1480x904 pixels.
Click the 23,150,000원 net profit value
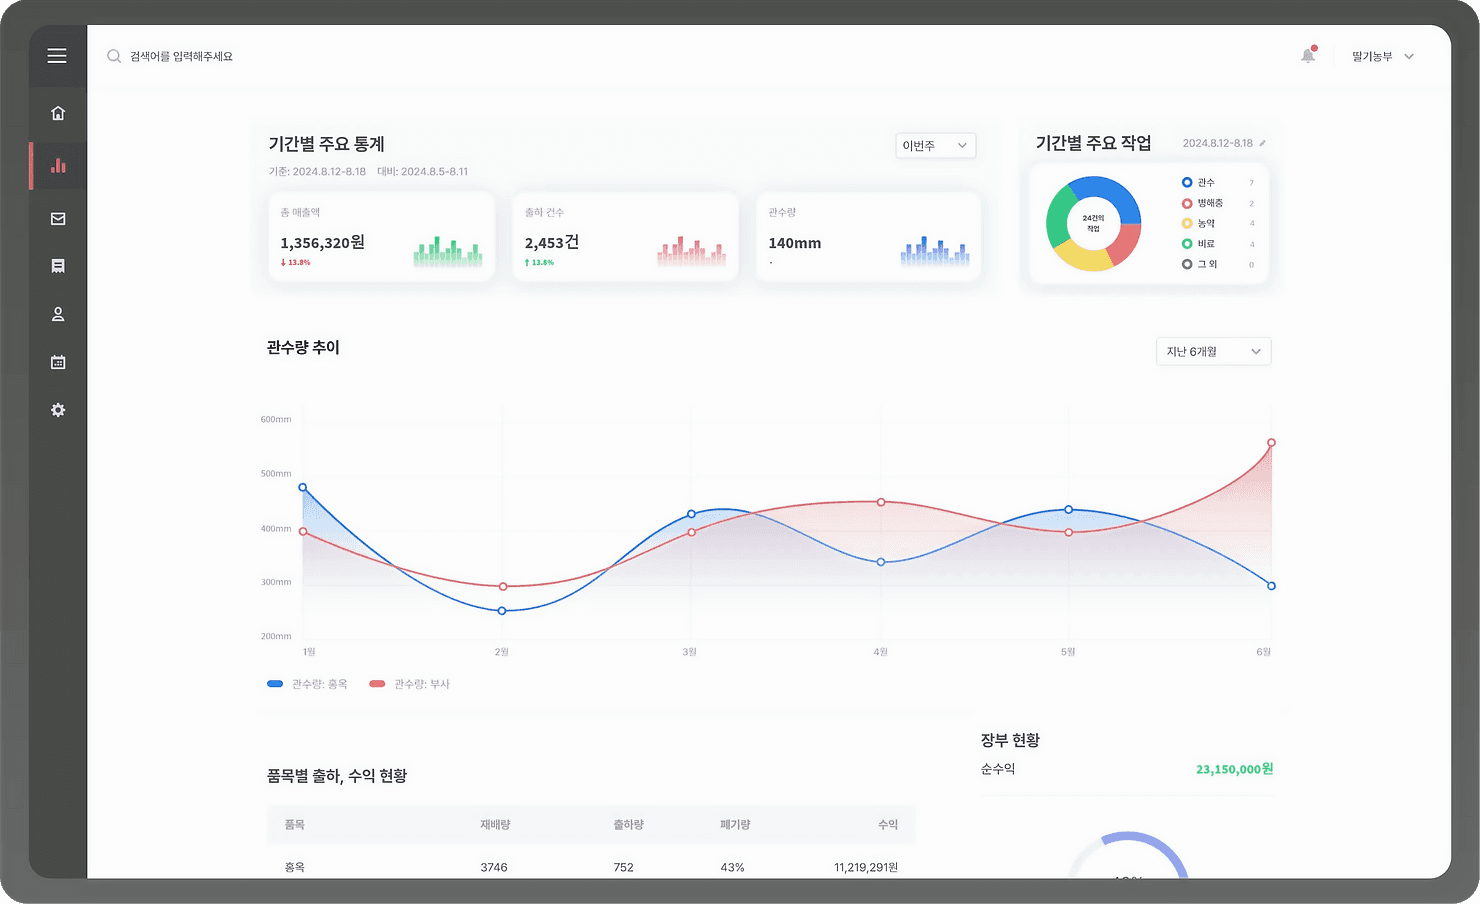tap(1234, 769)
